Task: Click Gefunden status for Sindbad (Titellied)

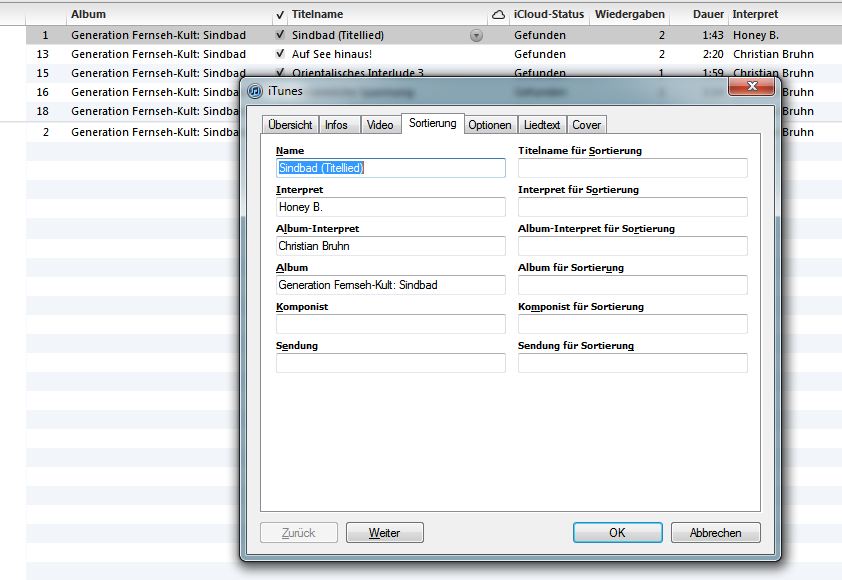Action: coord(540,35)
